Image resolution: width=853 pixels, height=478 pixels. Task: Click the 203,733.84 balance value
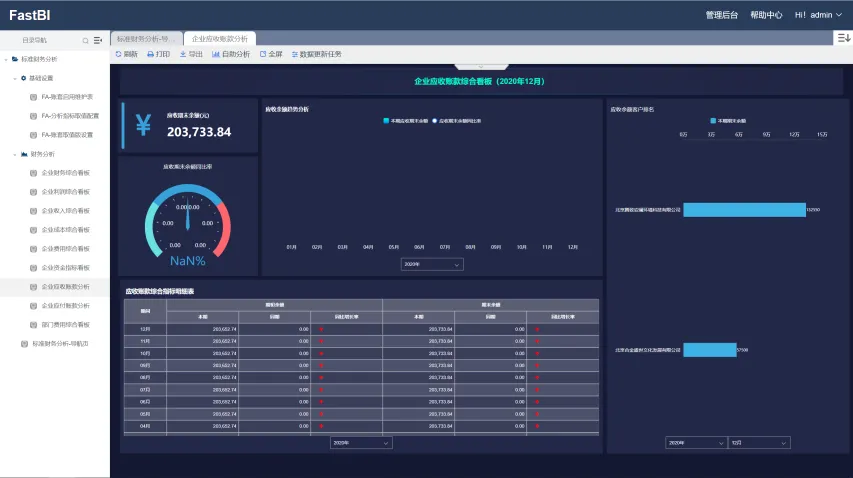tap(199, 132)
